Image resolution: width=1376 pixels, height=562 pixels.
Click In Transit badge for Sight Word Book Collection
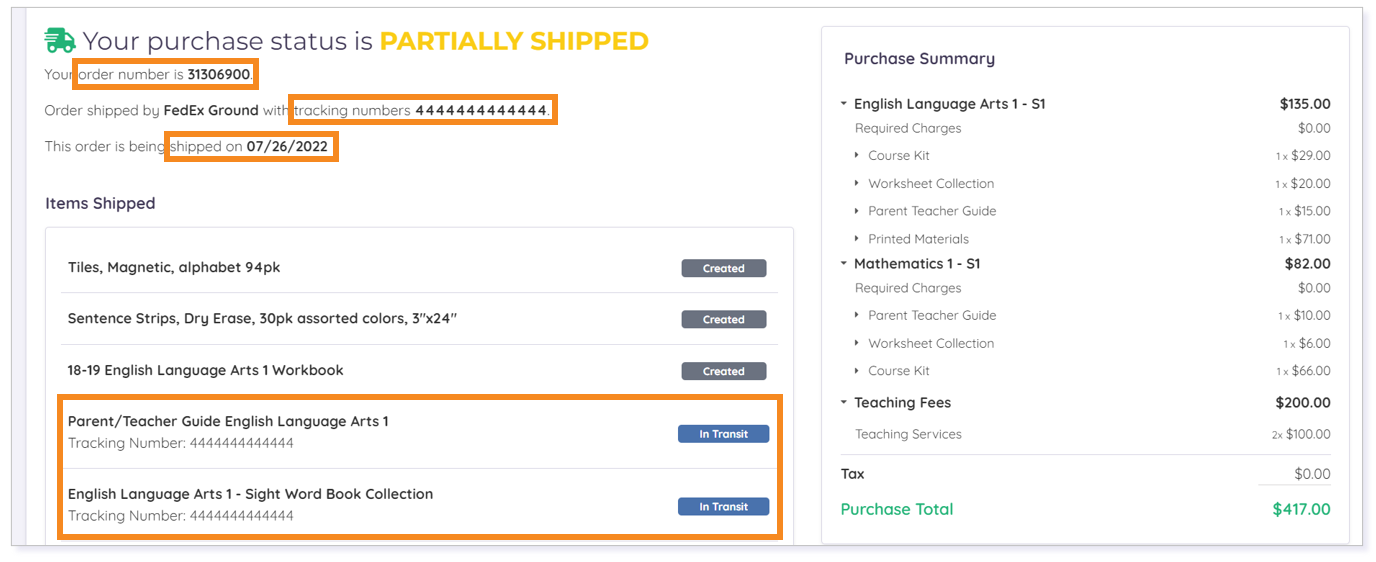[x=724, y=507]
